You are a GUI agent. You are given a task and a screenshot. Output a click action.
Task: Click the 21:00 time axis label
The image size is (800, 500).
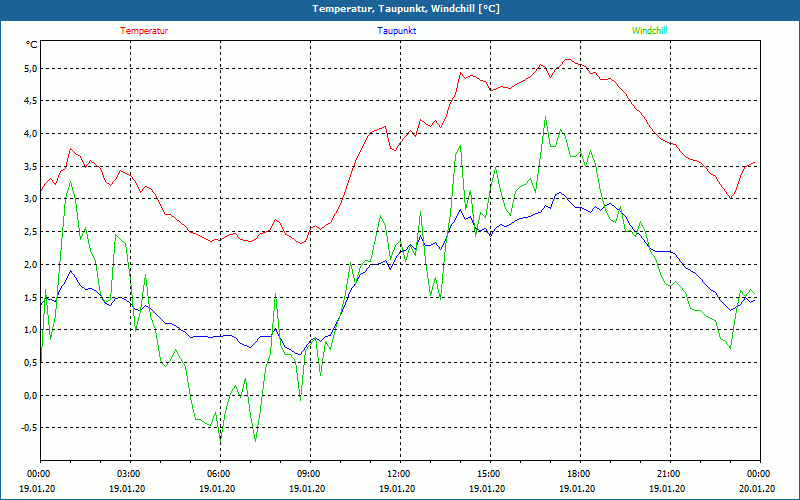click(669, 474)
